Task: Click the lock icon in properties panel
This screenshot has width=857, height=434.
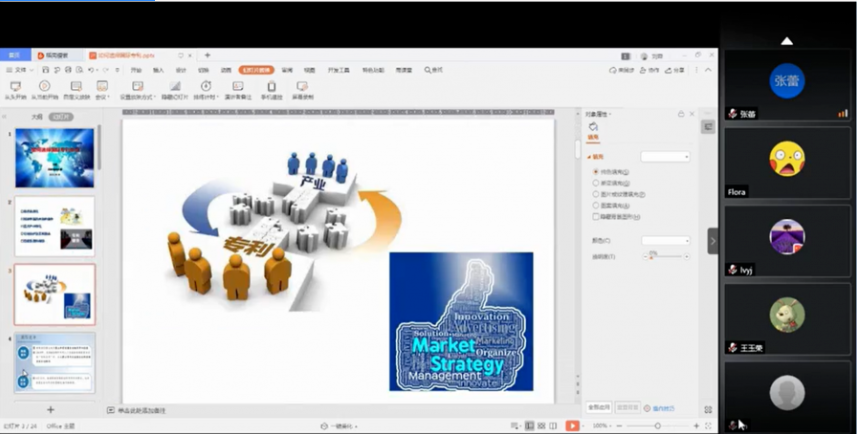Action: coord(681,114)
